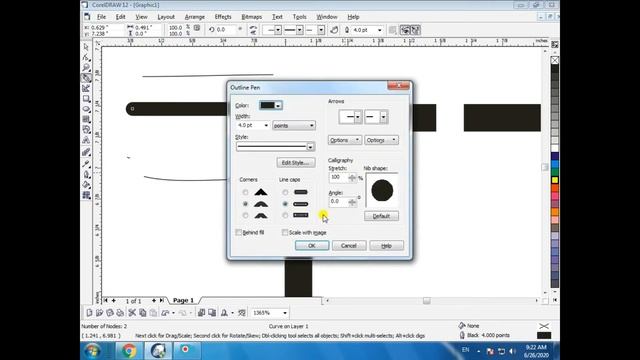
Task: Pick the no-color X swatch in palette
Action: 555,60
